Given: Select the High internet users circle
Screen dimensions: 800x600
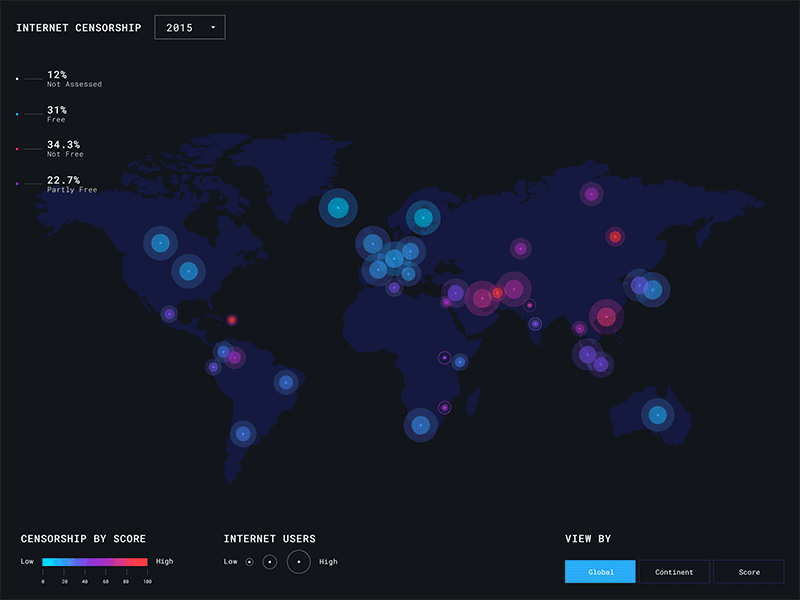Looking at the screenshot, I should (299, 561).
